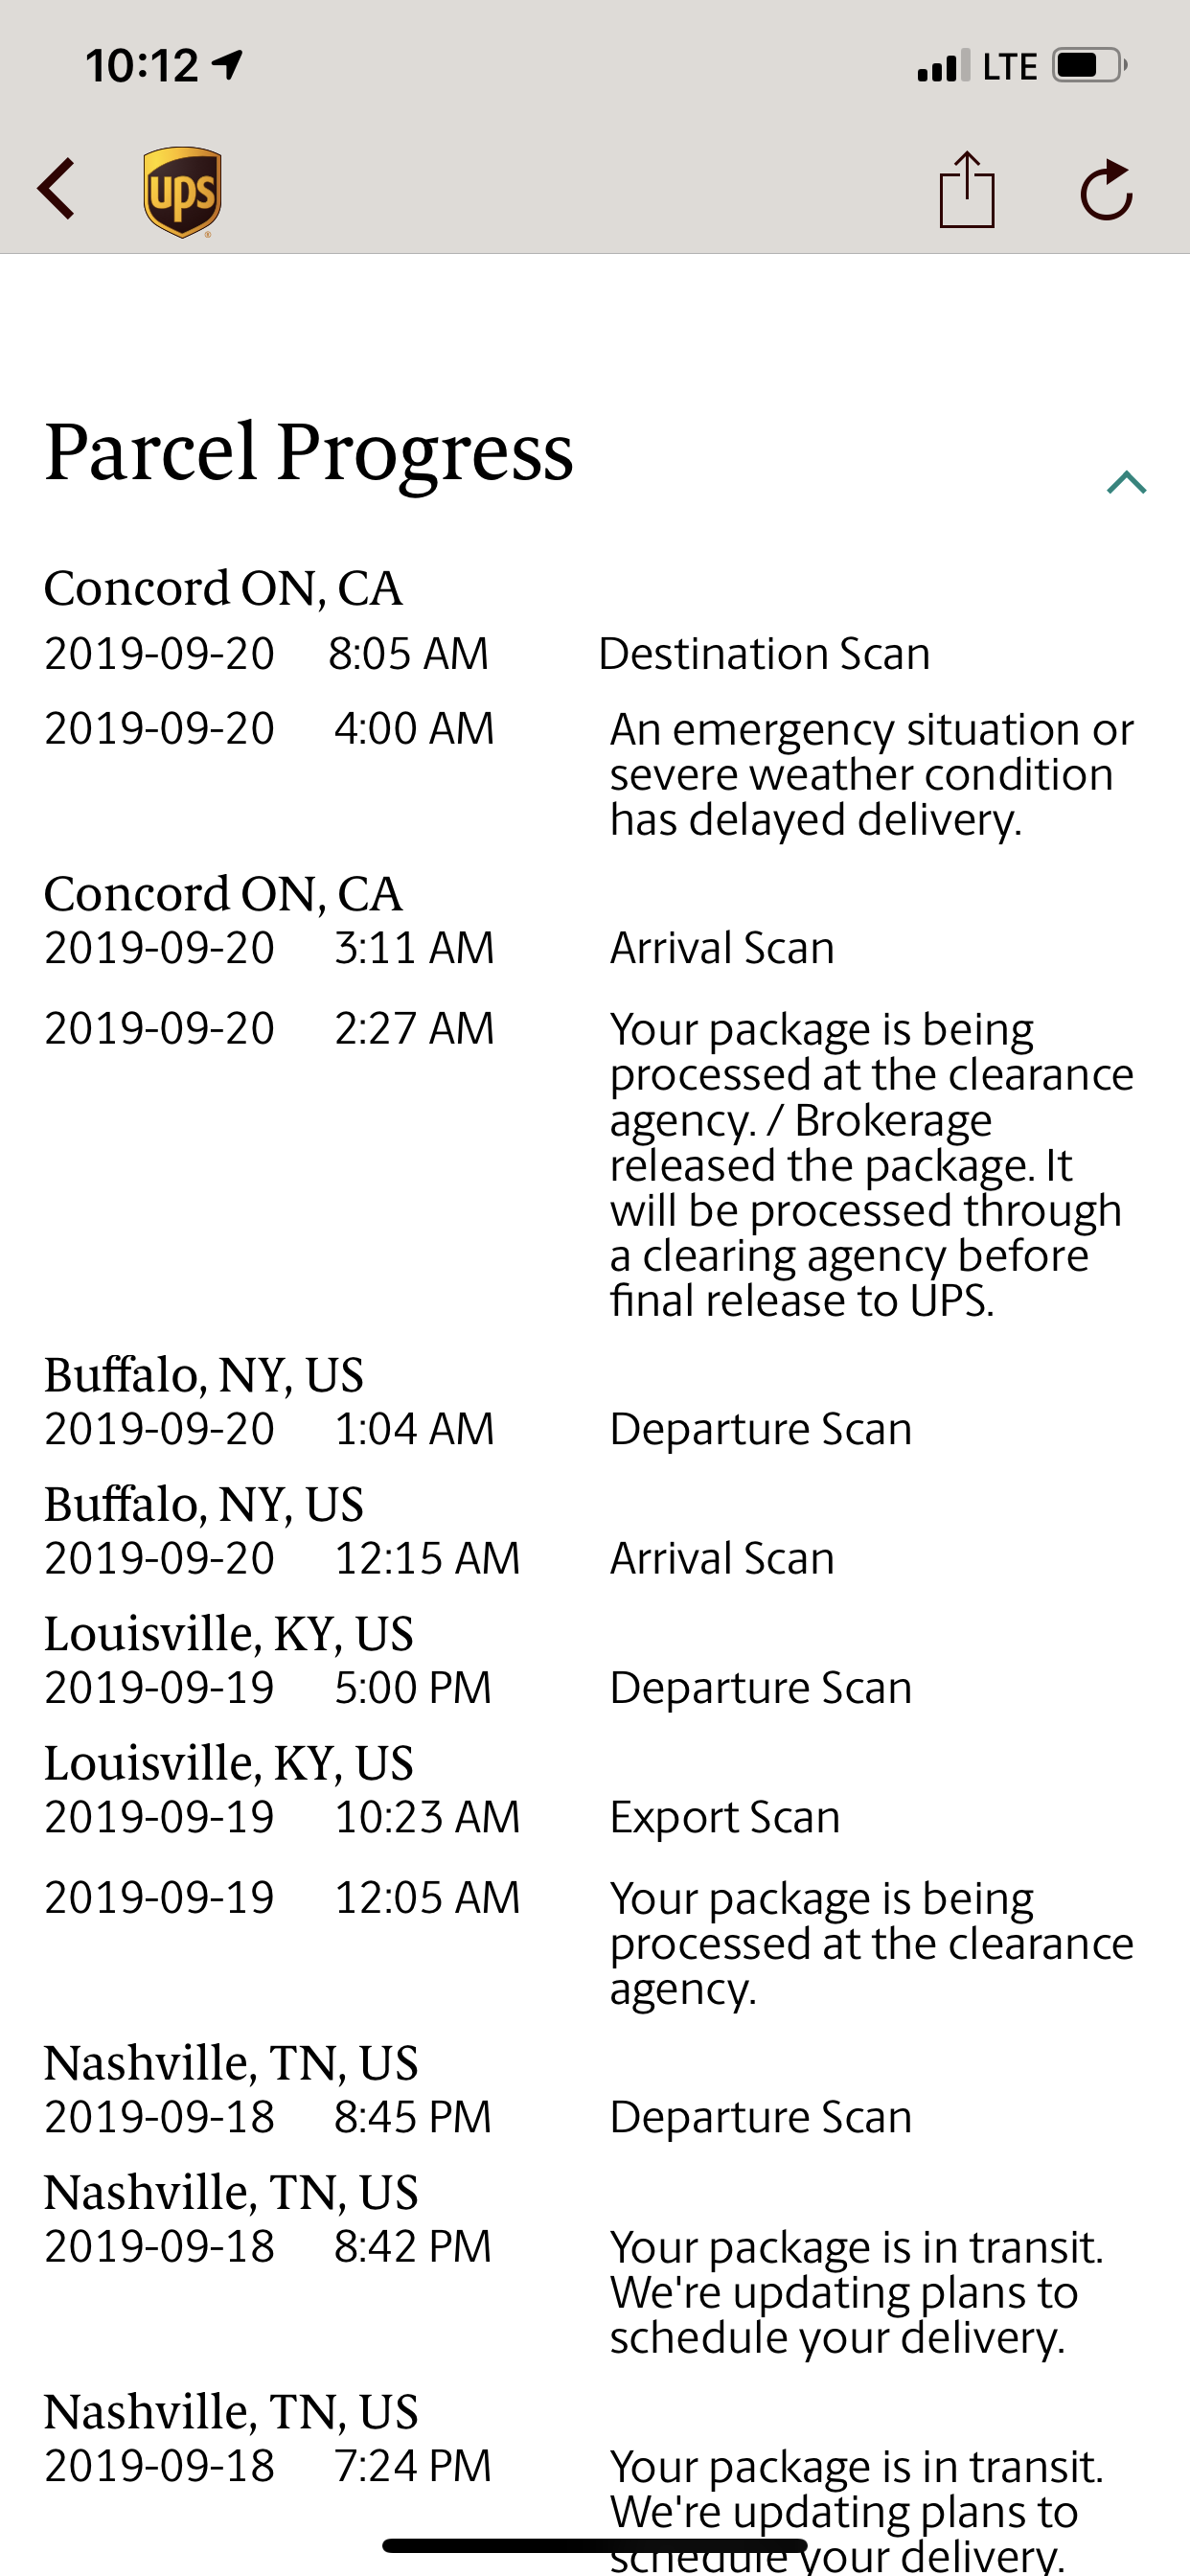
Task: Tap the location arrow beside clock
Action: pos(228,65)
